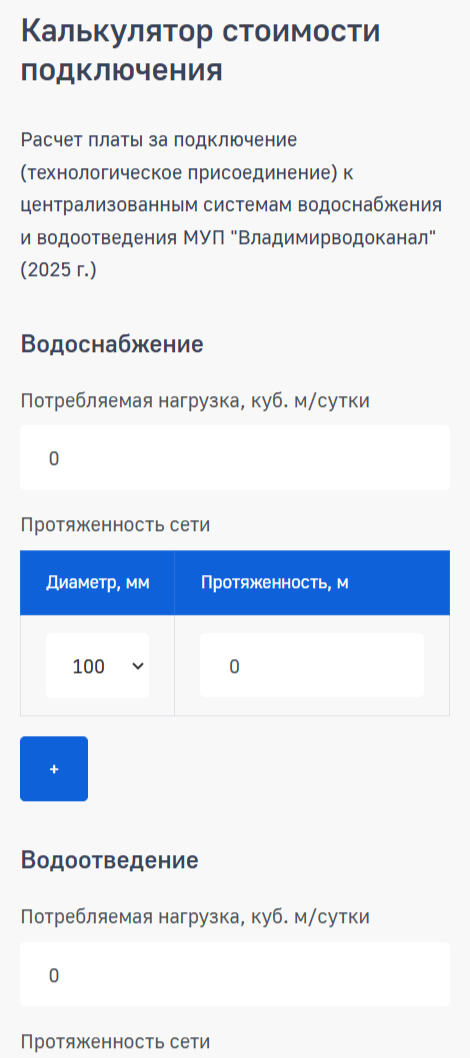Click the Расчет платы за подключение text

[159, 140]
